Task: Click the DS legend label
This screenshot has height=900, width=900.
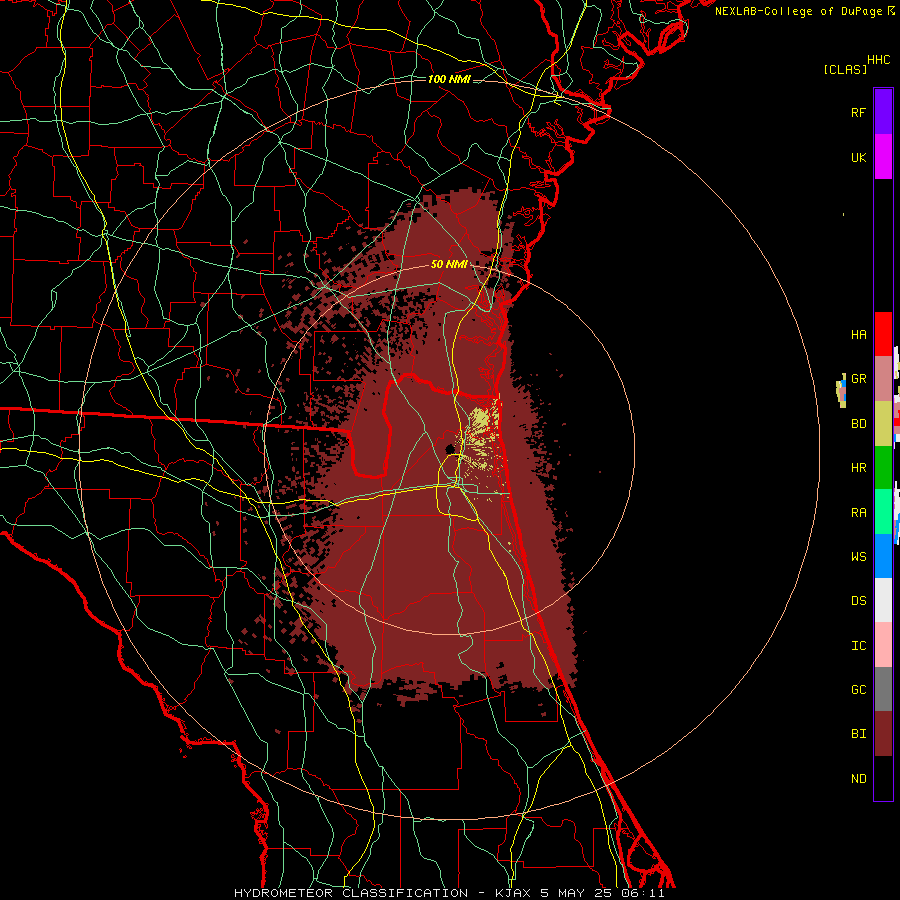Action: click(858, 601)
